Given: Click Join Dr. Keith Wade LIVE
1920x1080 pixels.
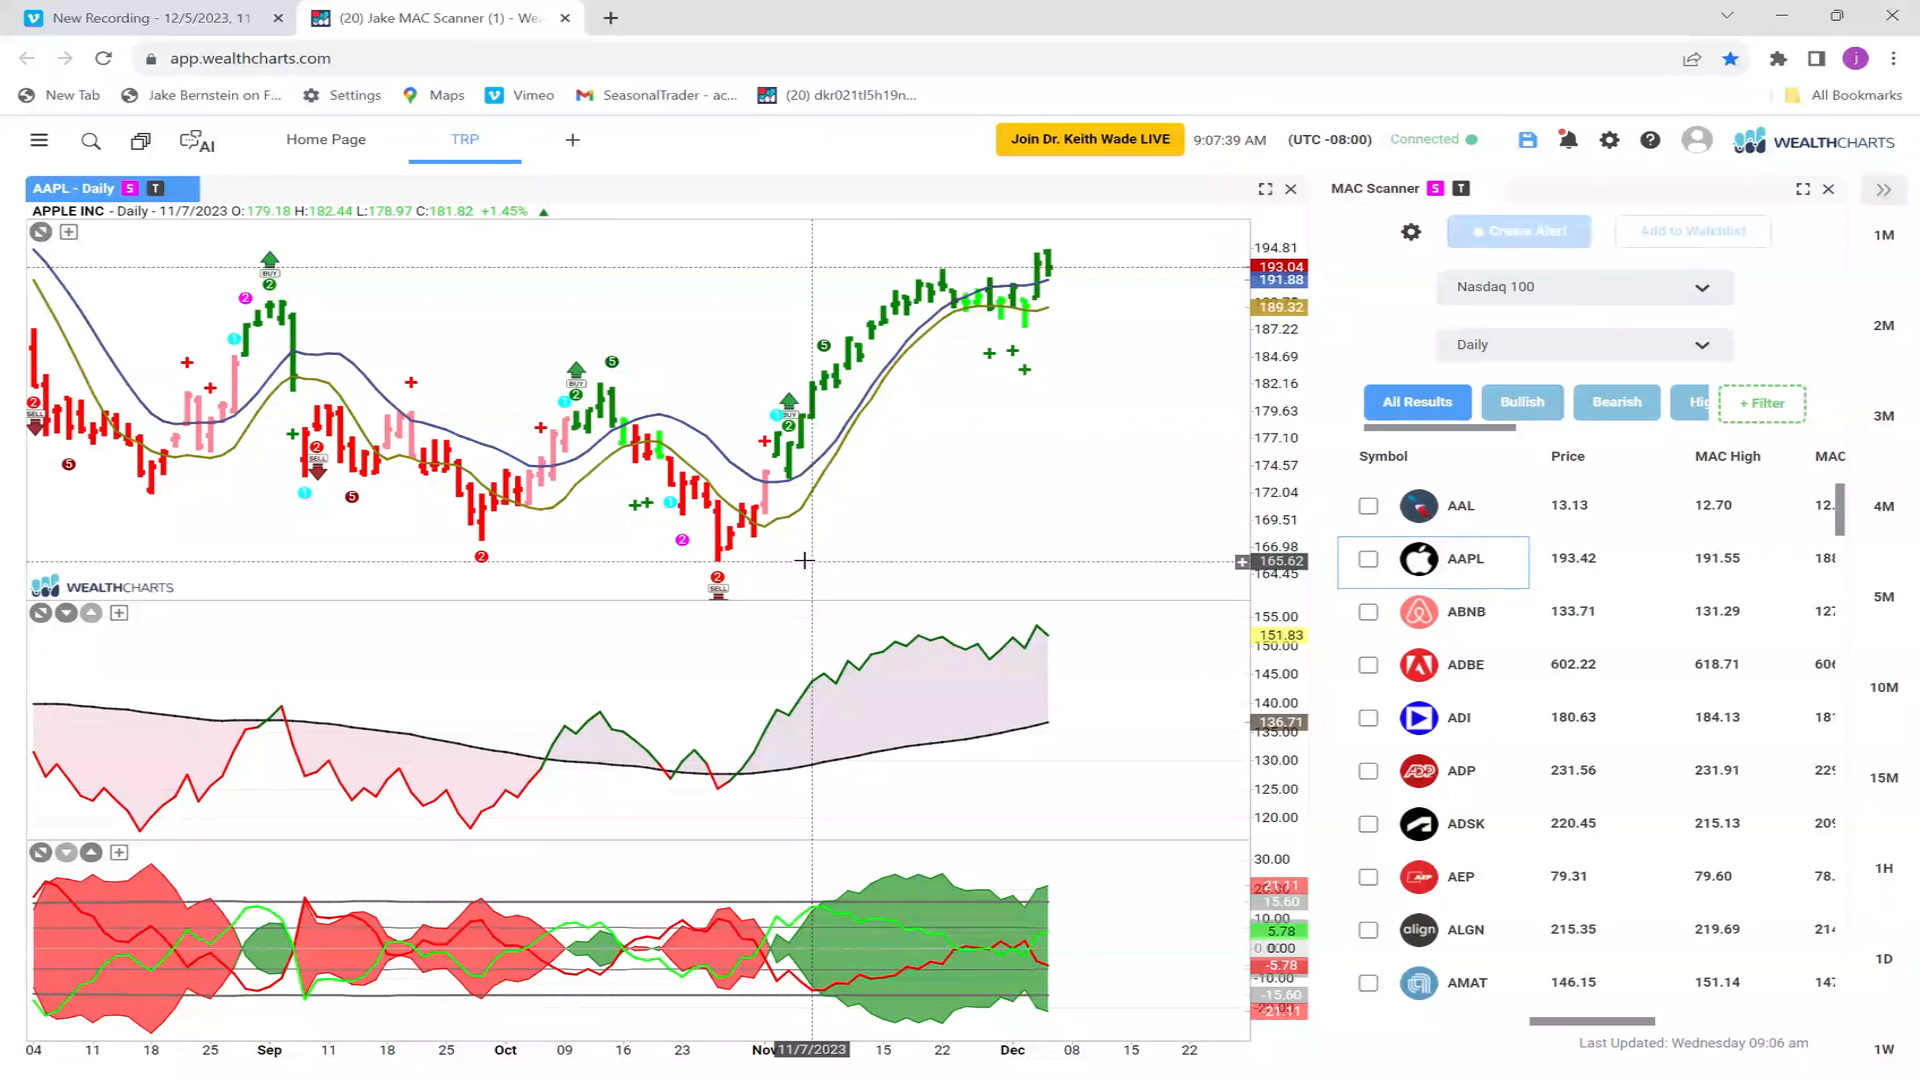Looking at the screenshot, I should click(1090, 139).
